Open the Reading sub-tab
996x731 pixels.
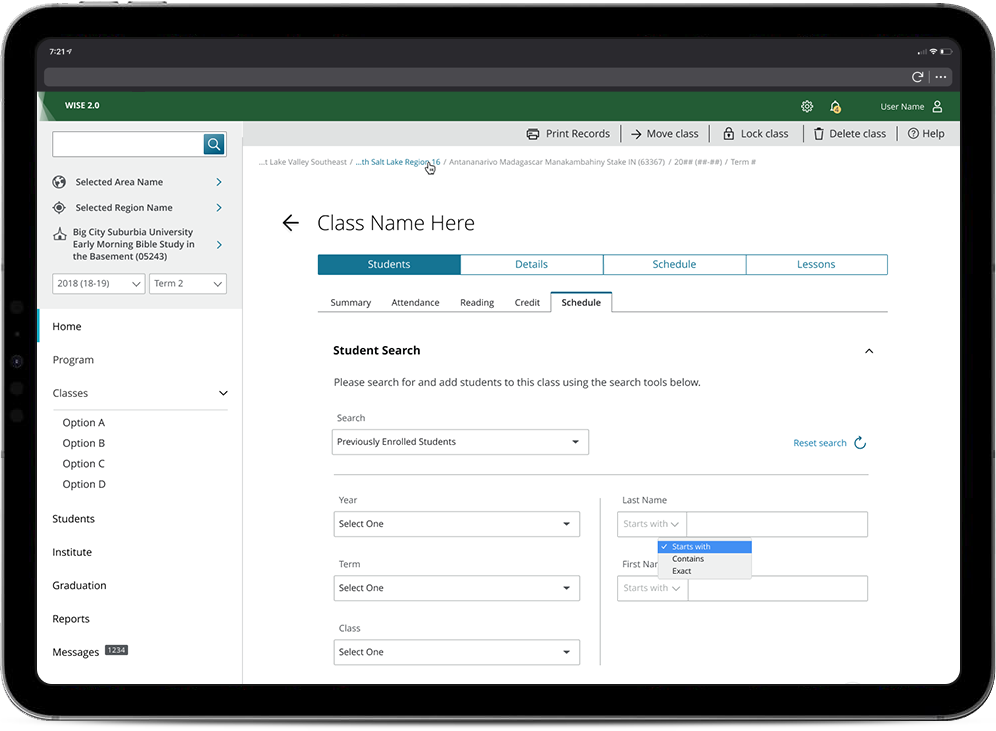[477, 302]
